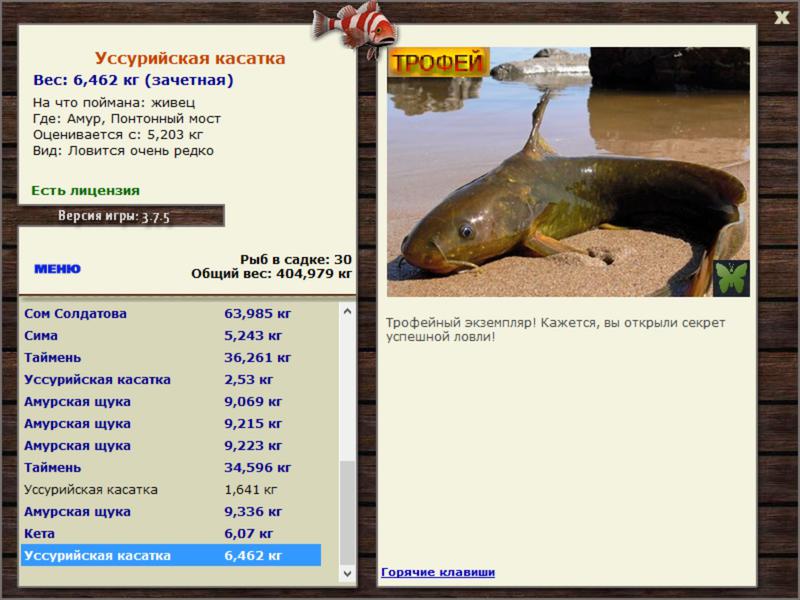Select Амурская щука 9,069 кг entry
This screenshot has height=600, width=800.
pos(171,402)
